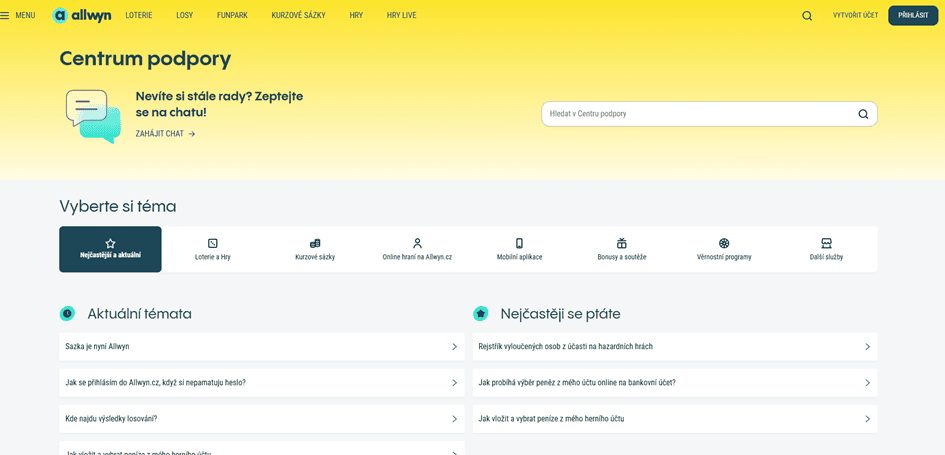Screen dimensions: 945x455
Task: Click the Allwyn logo
Action: 81,16
